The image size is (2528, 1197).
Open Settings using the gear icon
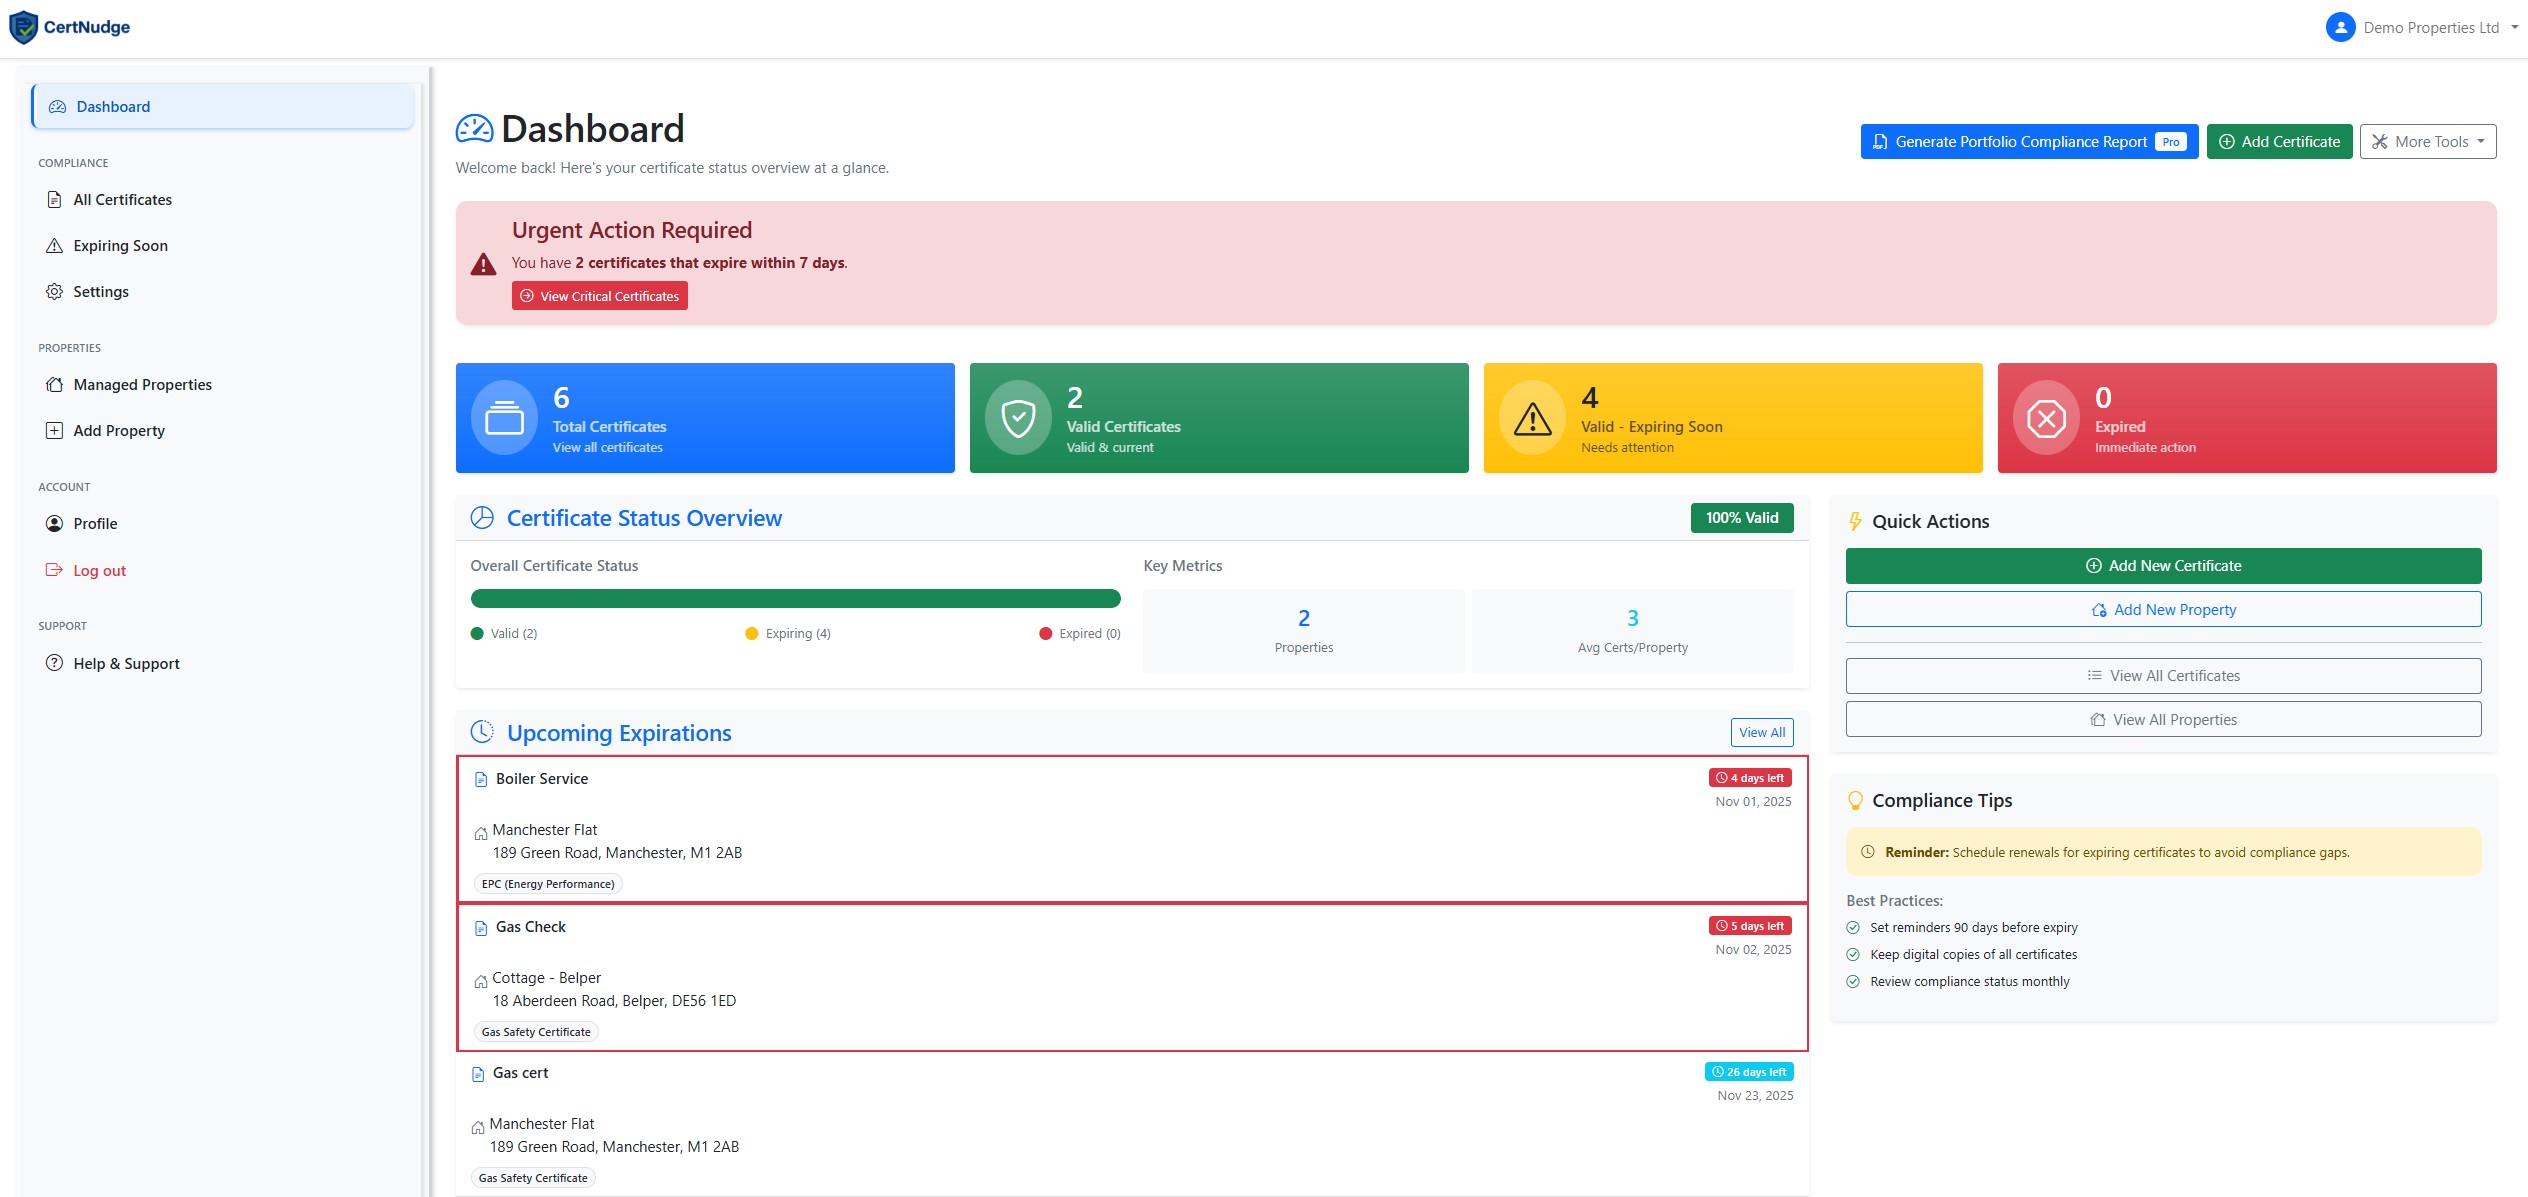pos(55,291)
